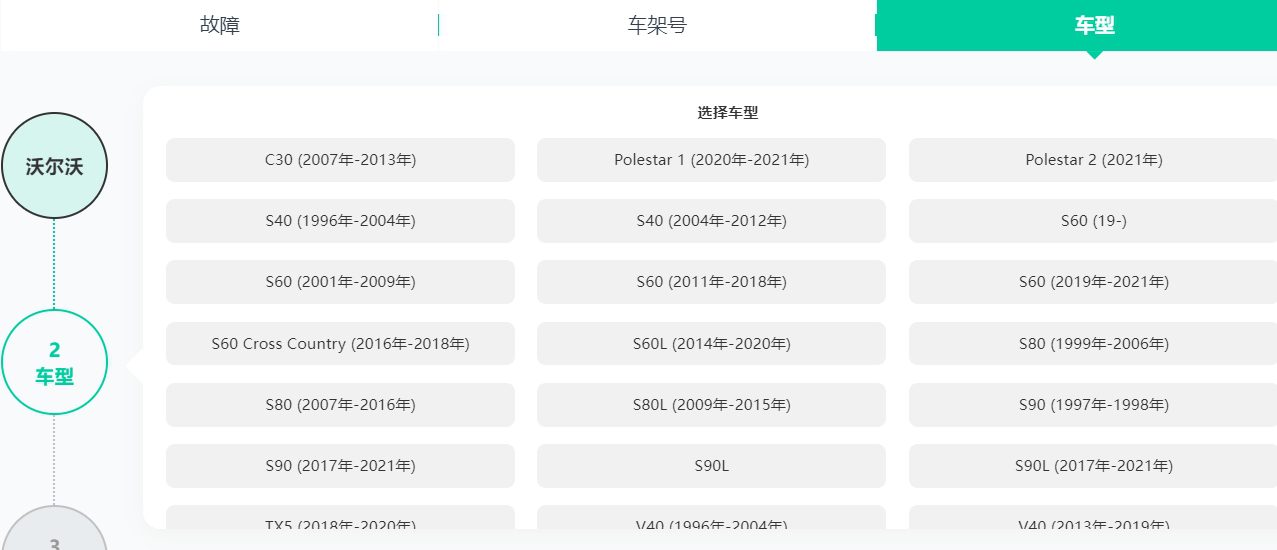Pick S60 (2001年-2009年)

(340, 282)
